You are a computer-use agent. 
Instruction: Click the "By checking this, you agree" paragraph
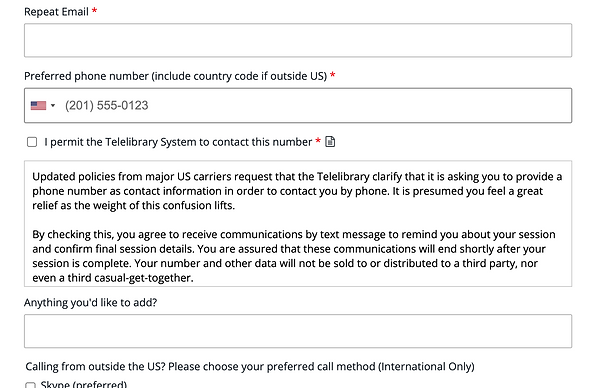tap(293, 256)
